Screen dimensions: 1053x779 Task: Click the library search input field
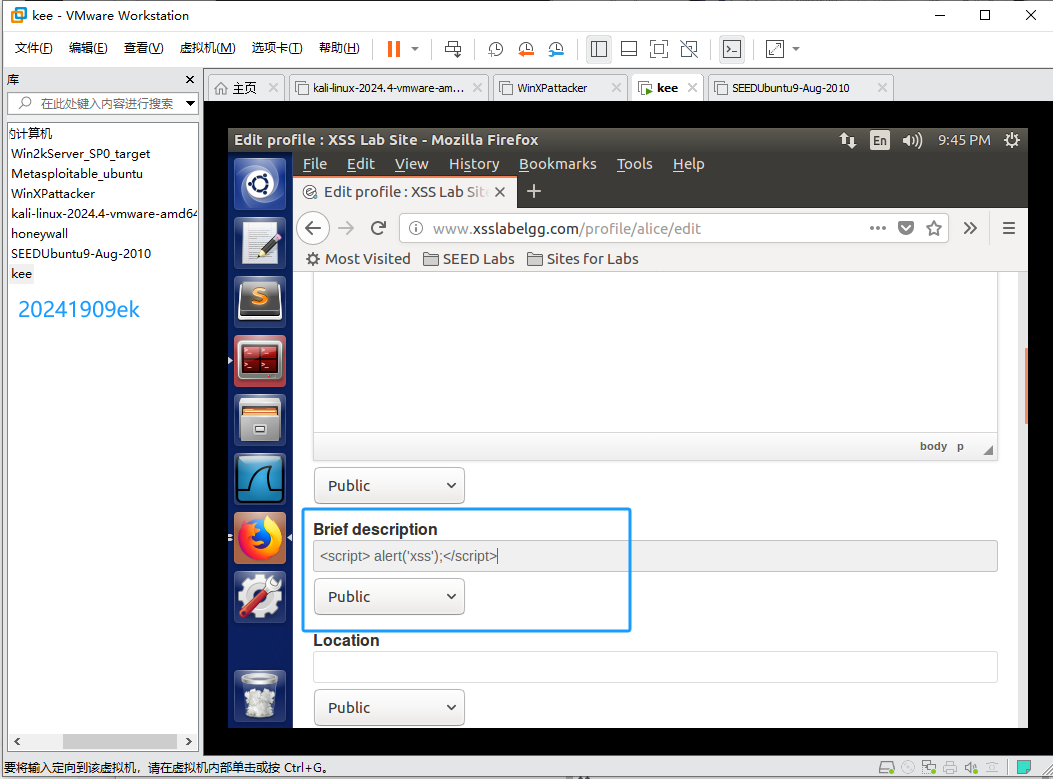(x=99, y=103)
